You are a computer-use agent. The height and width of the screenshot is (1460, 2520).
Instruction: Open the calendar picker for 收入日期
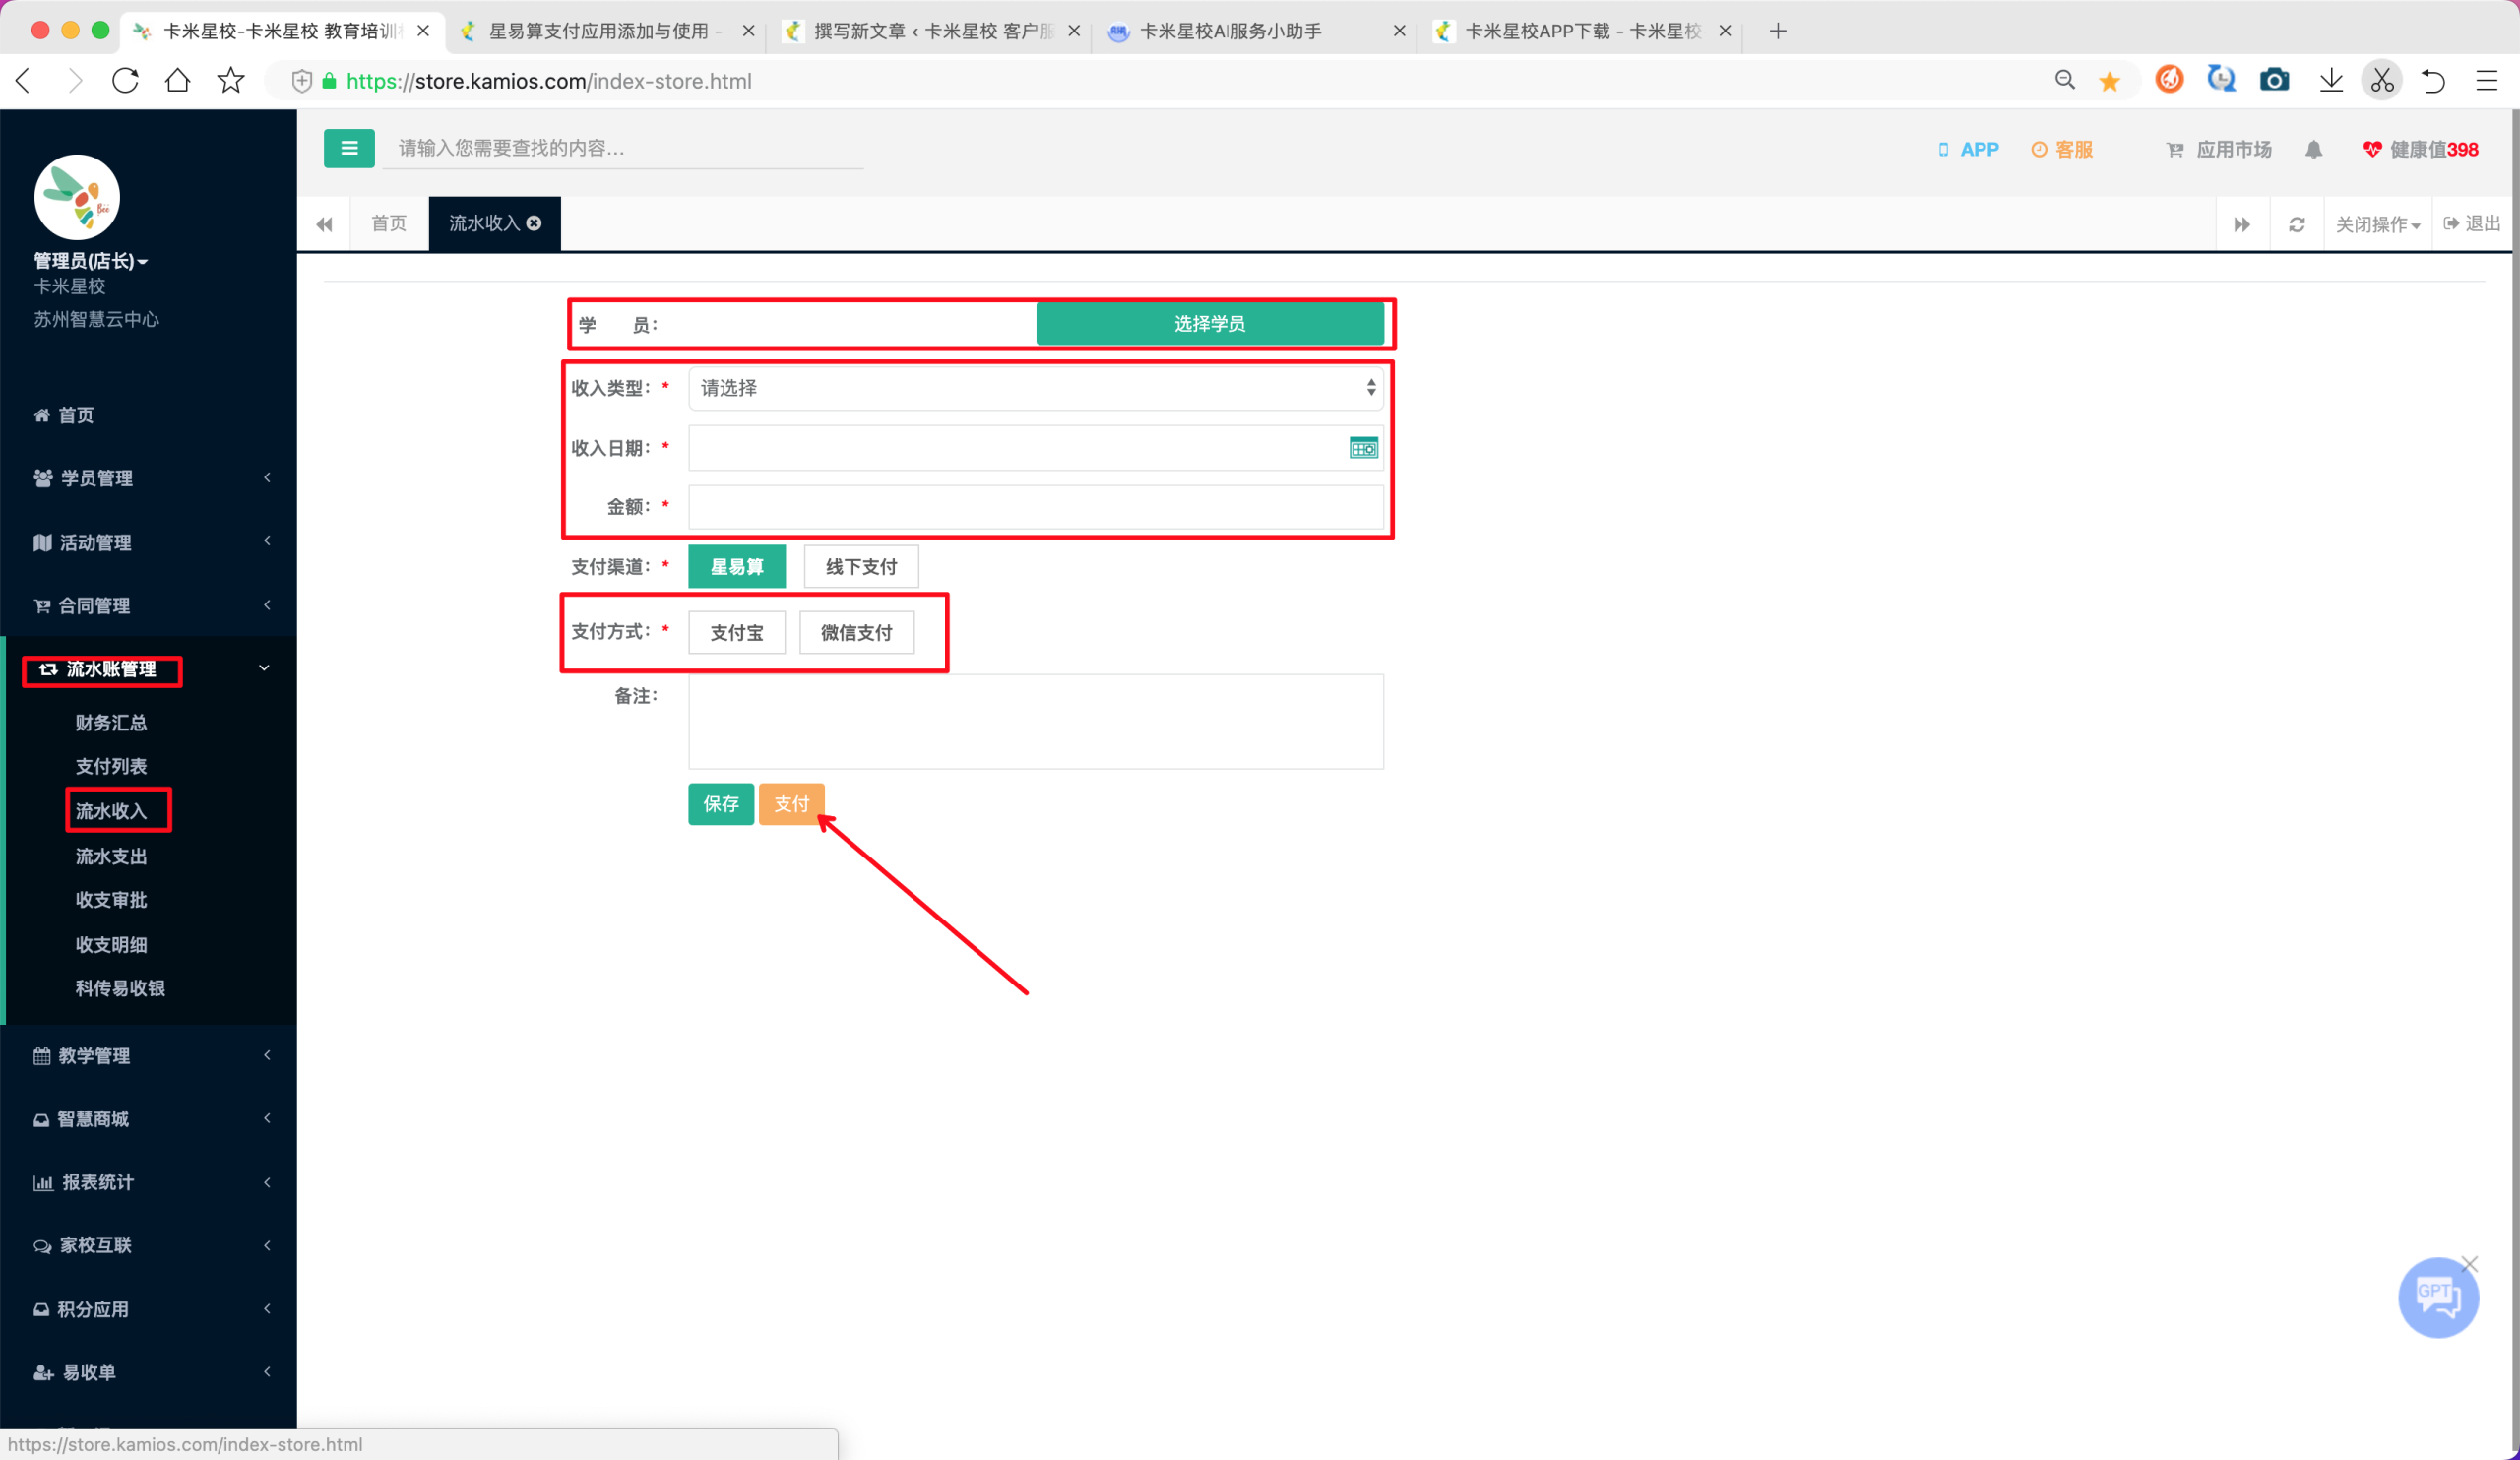pos(1363,448)
